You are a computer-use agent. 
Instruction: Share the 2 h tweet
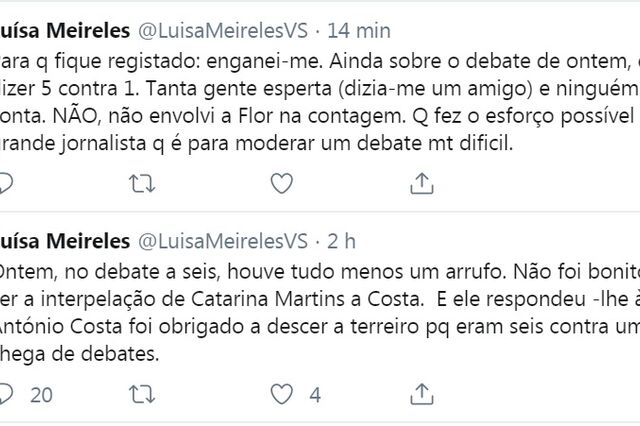point(421,394)
